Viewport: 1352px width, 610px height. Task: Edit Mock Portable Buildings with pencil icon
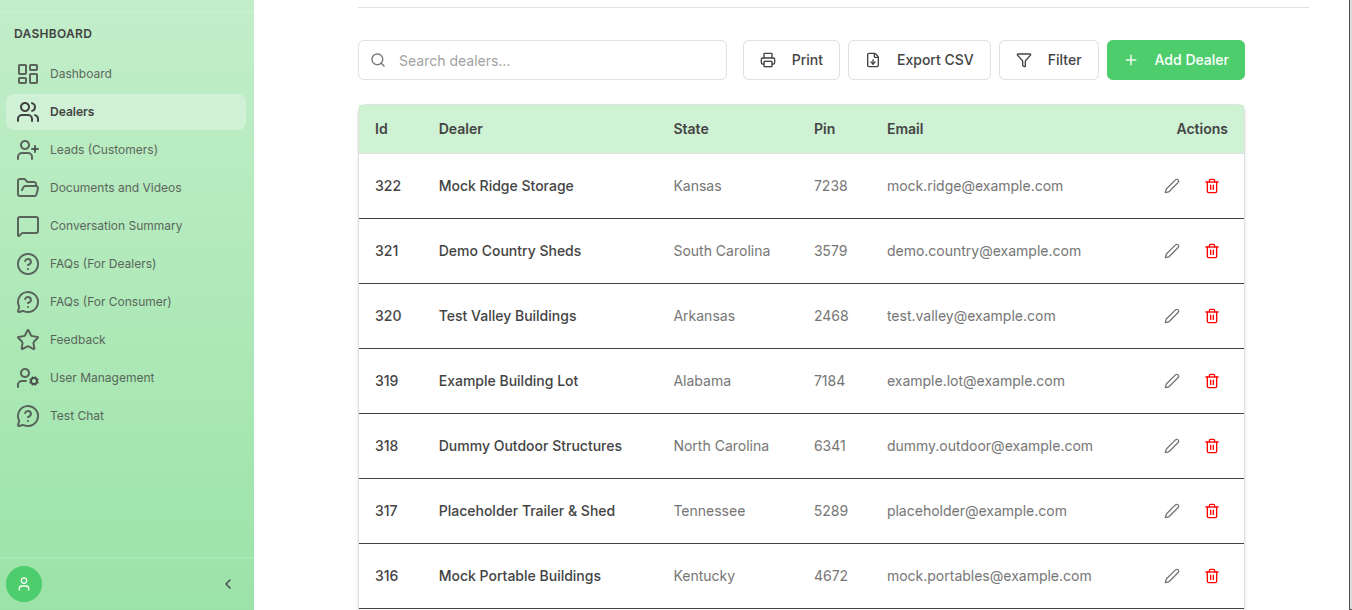(1172, 576)
